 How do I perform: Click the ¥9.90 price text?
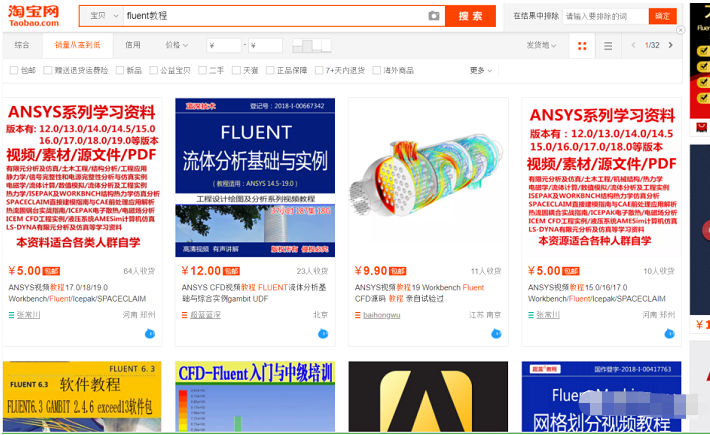point(371,271)
